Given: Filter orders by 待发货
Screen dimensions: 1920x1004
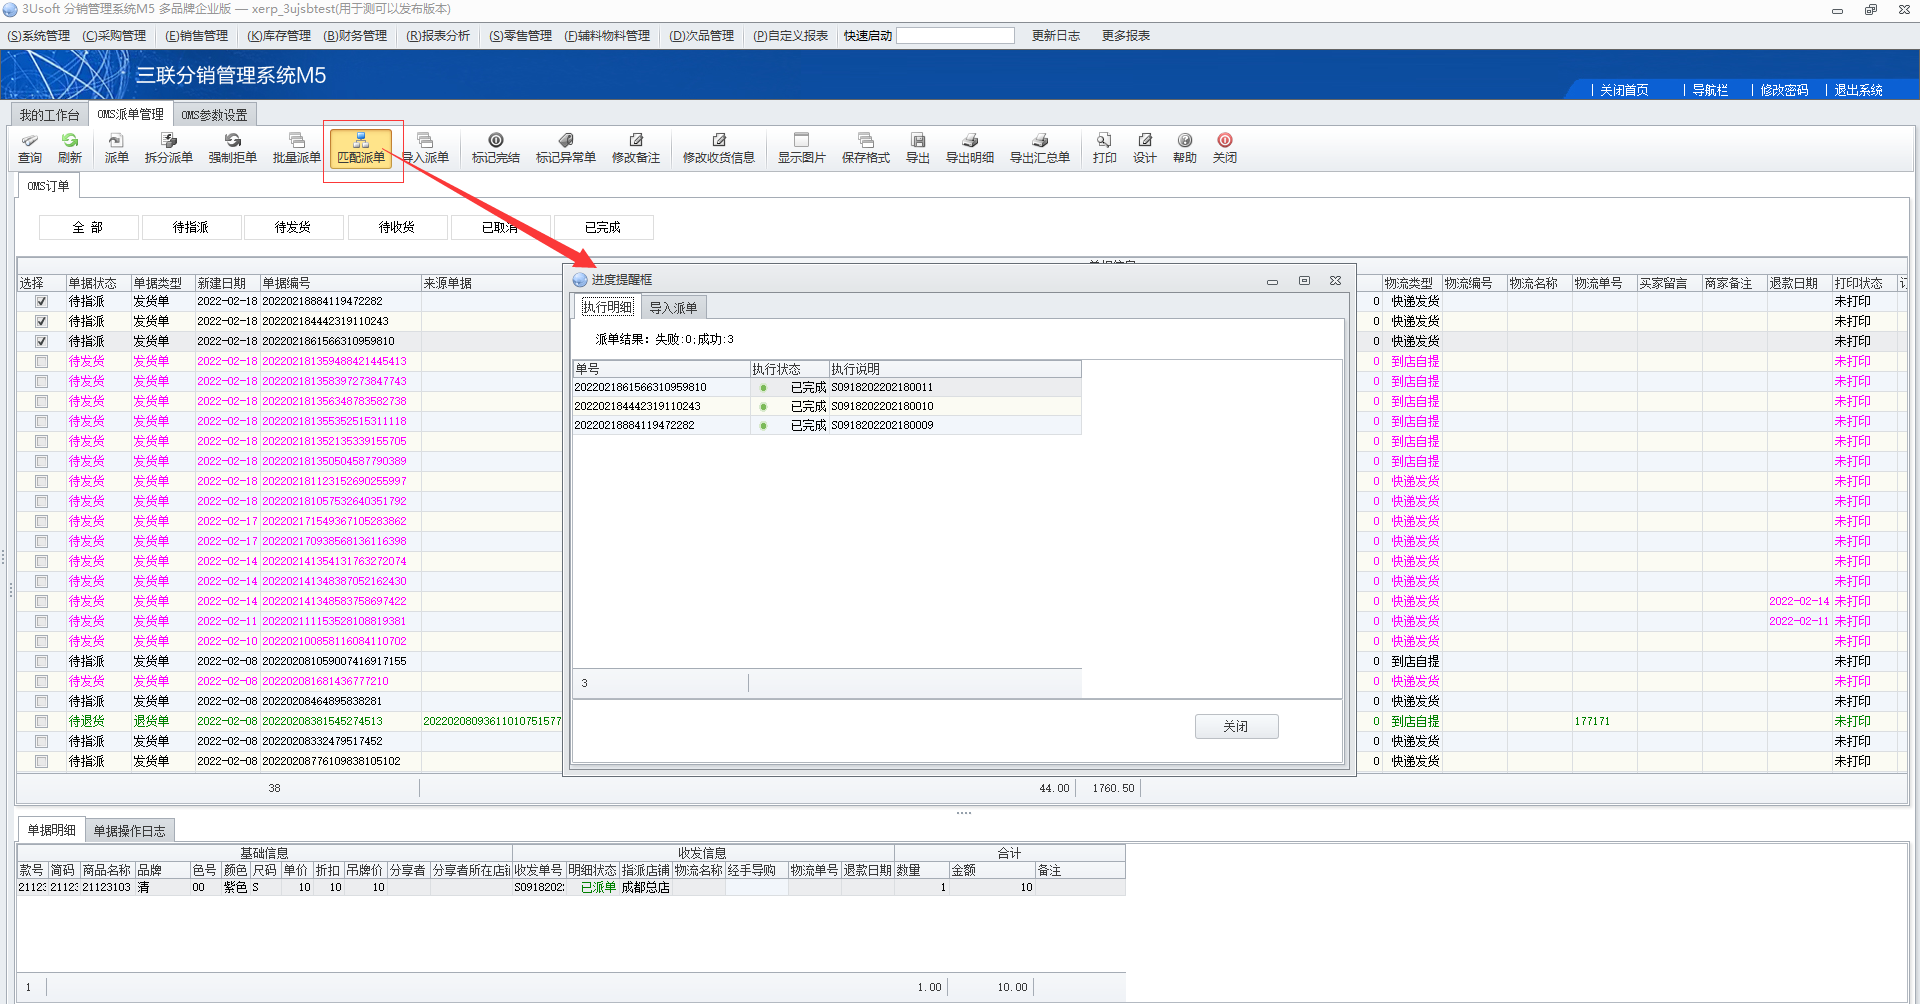Looking at the screenshot, I should 293,228.
